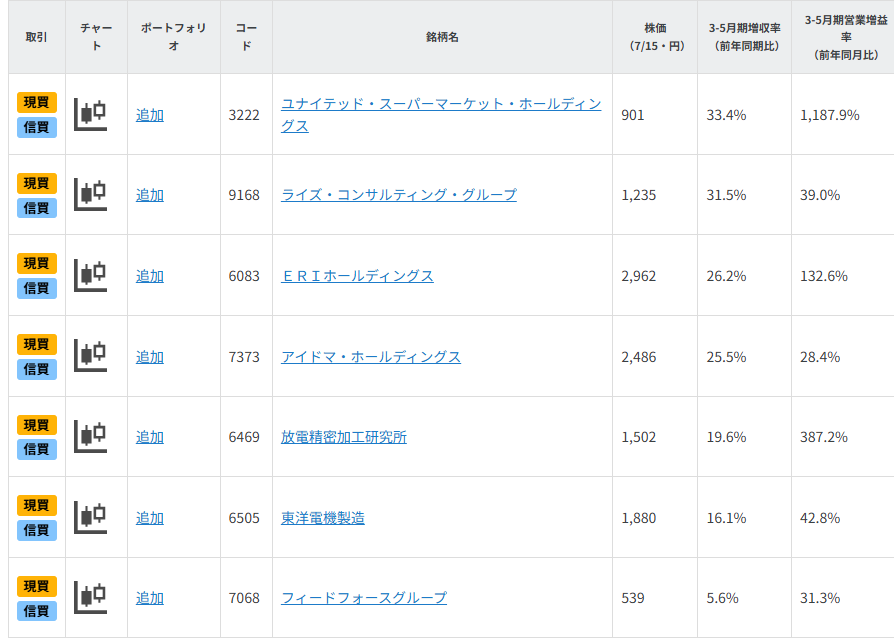
Task: Add code 6505 to portfolio via 追加
Action: click(x=150, y=518)
